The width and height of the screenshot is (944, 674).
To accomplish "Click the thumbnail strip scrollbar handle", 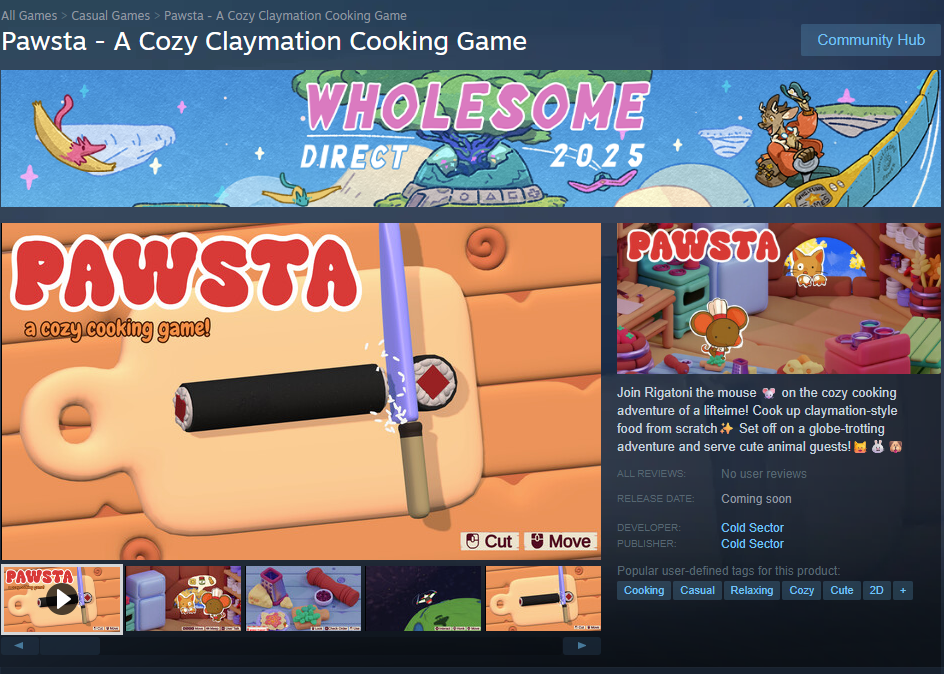I will point(70,646).
